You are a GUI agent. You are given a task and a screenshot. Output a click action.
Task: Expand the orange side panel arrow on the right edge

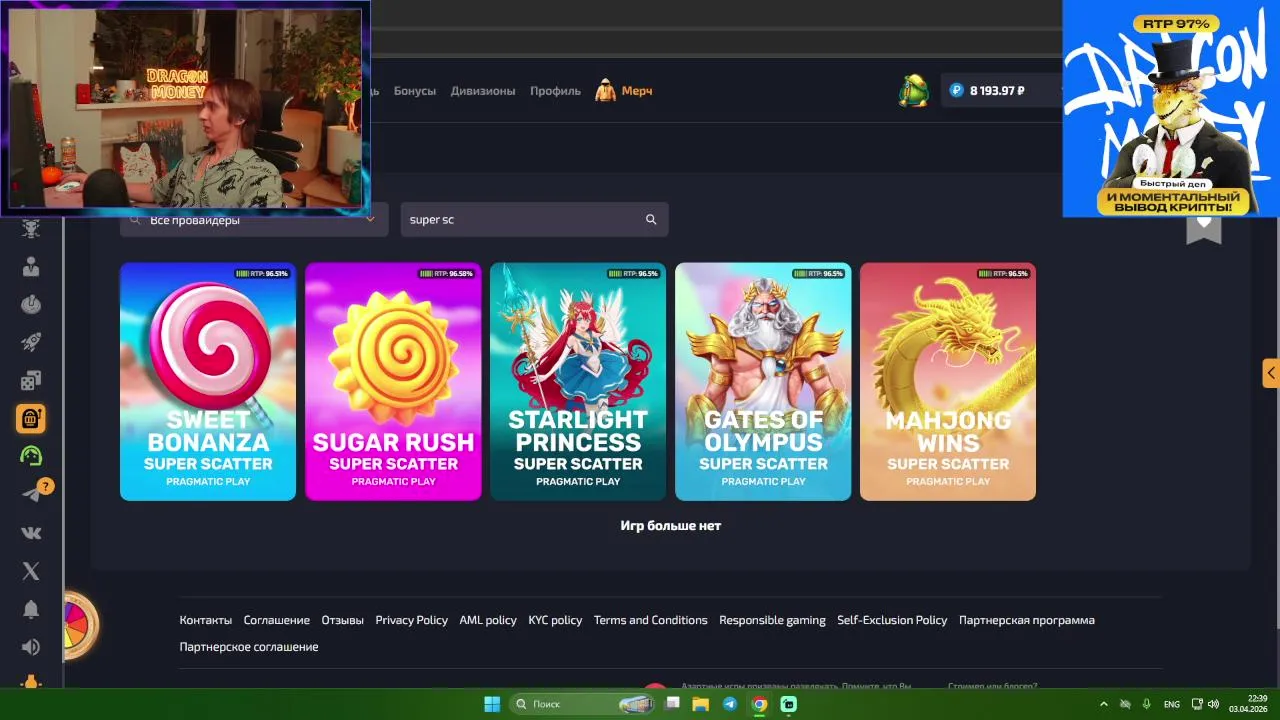(1271, 373)
